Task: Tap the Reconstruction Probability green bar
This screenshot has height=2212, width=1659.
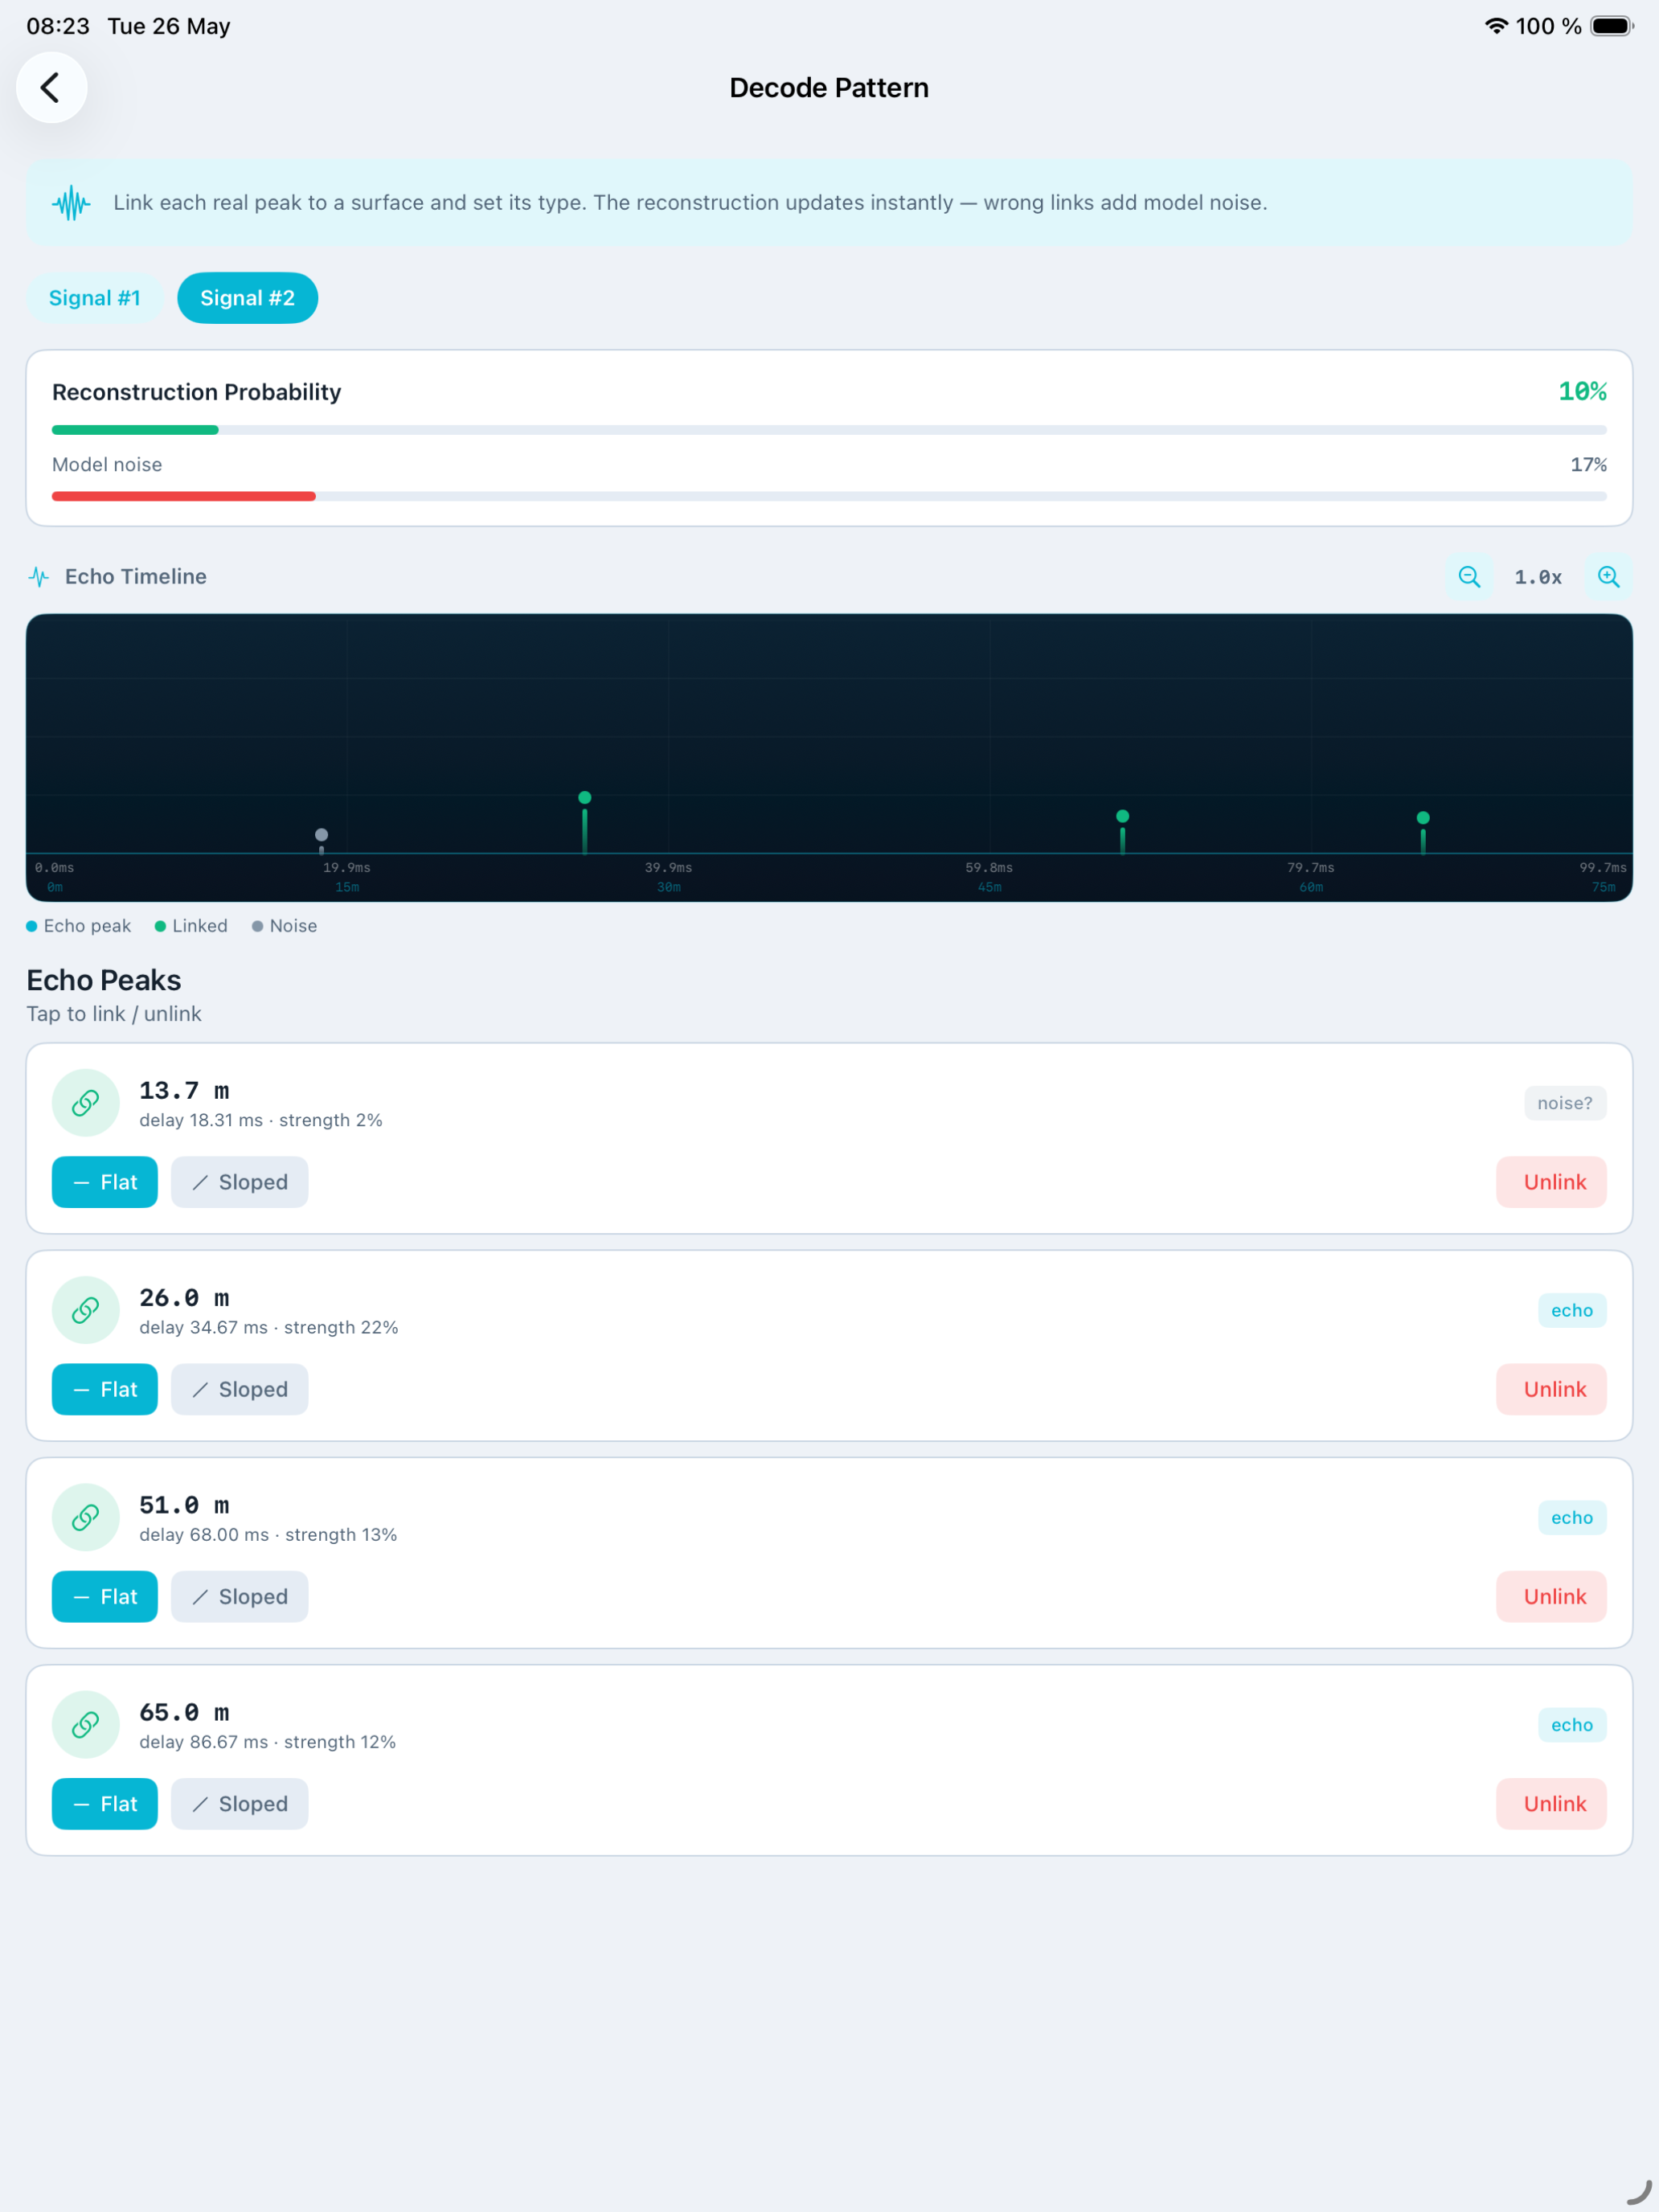Action: [x=135, y=430]
